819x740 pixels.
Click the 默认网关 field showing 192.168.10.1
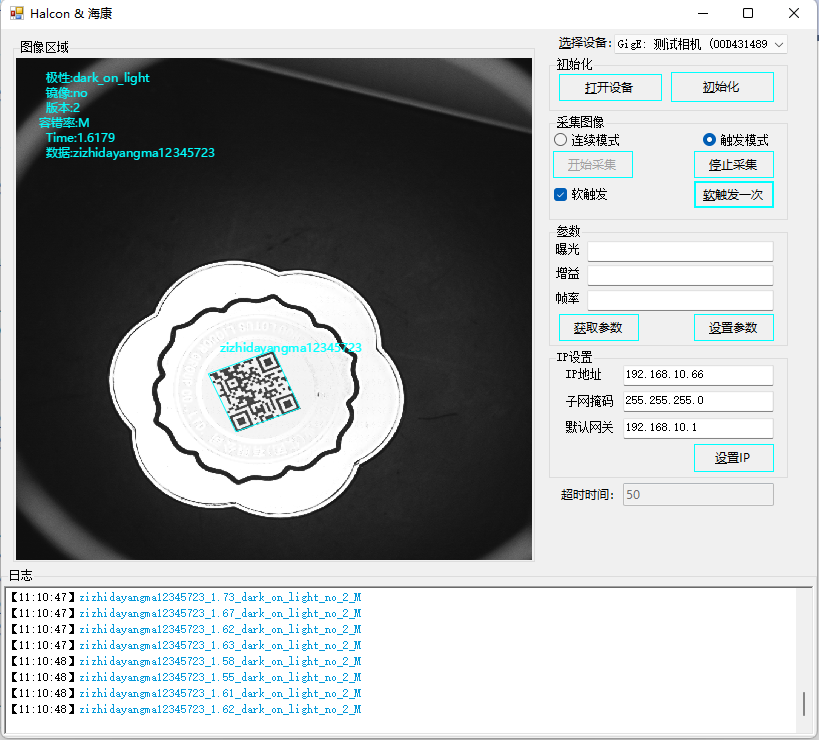698,428
